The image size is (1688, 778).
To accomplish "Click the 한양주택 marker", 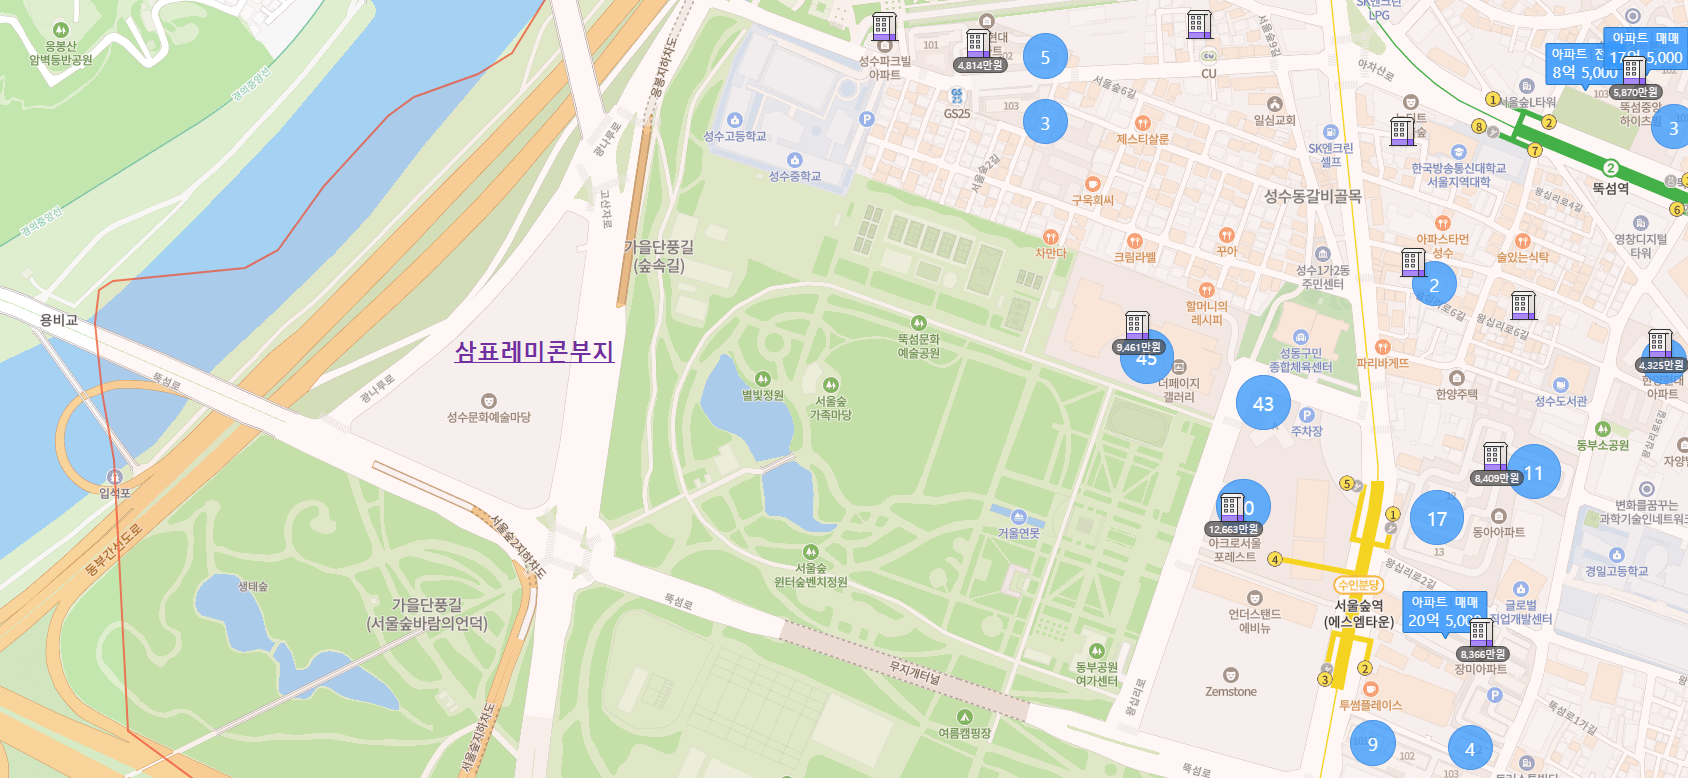I will [x=1456, y=378].
